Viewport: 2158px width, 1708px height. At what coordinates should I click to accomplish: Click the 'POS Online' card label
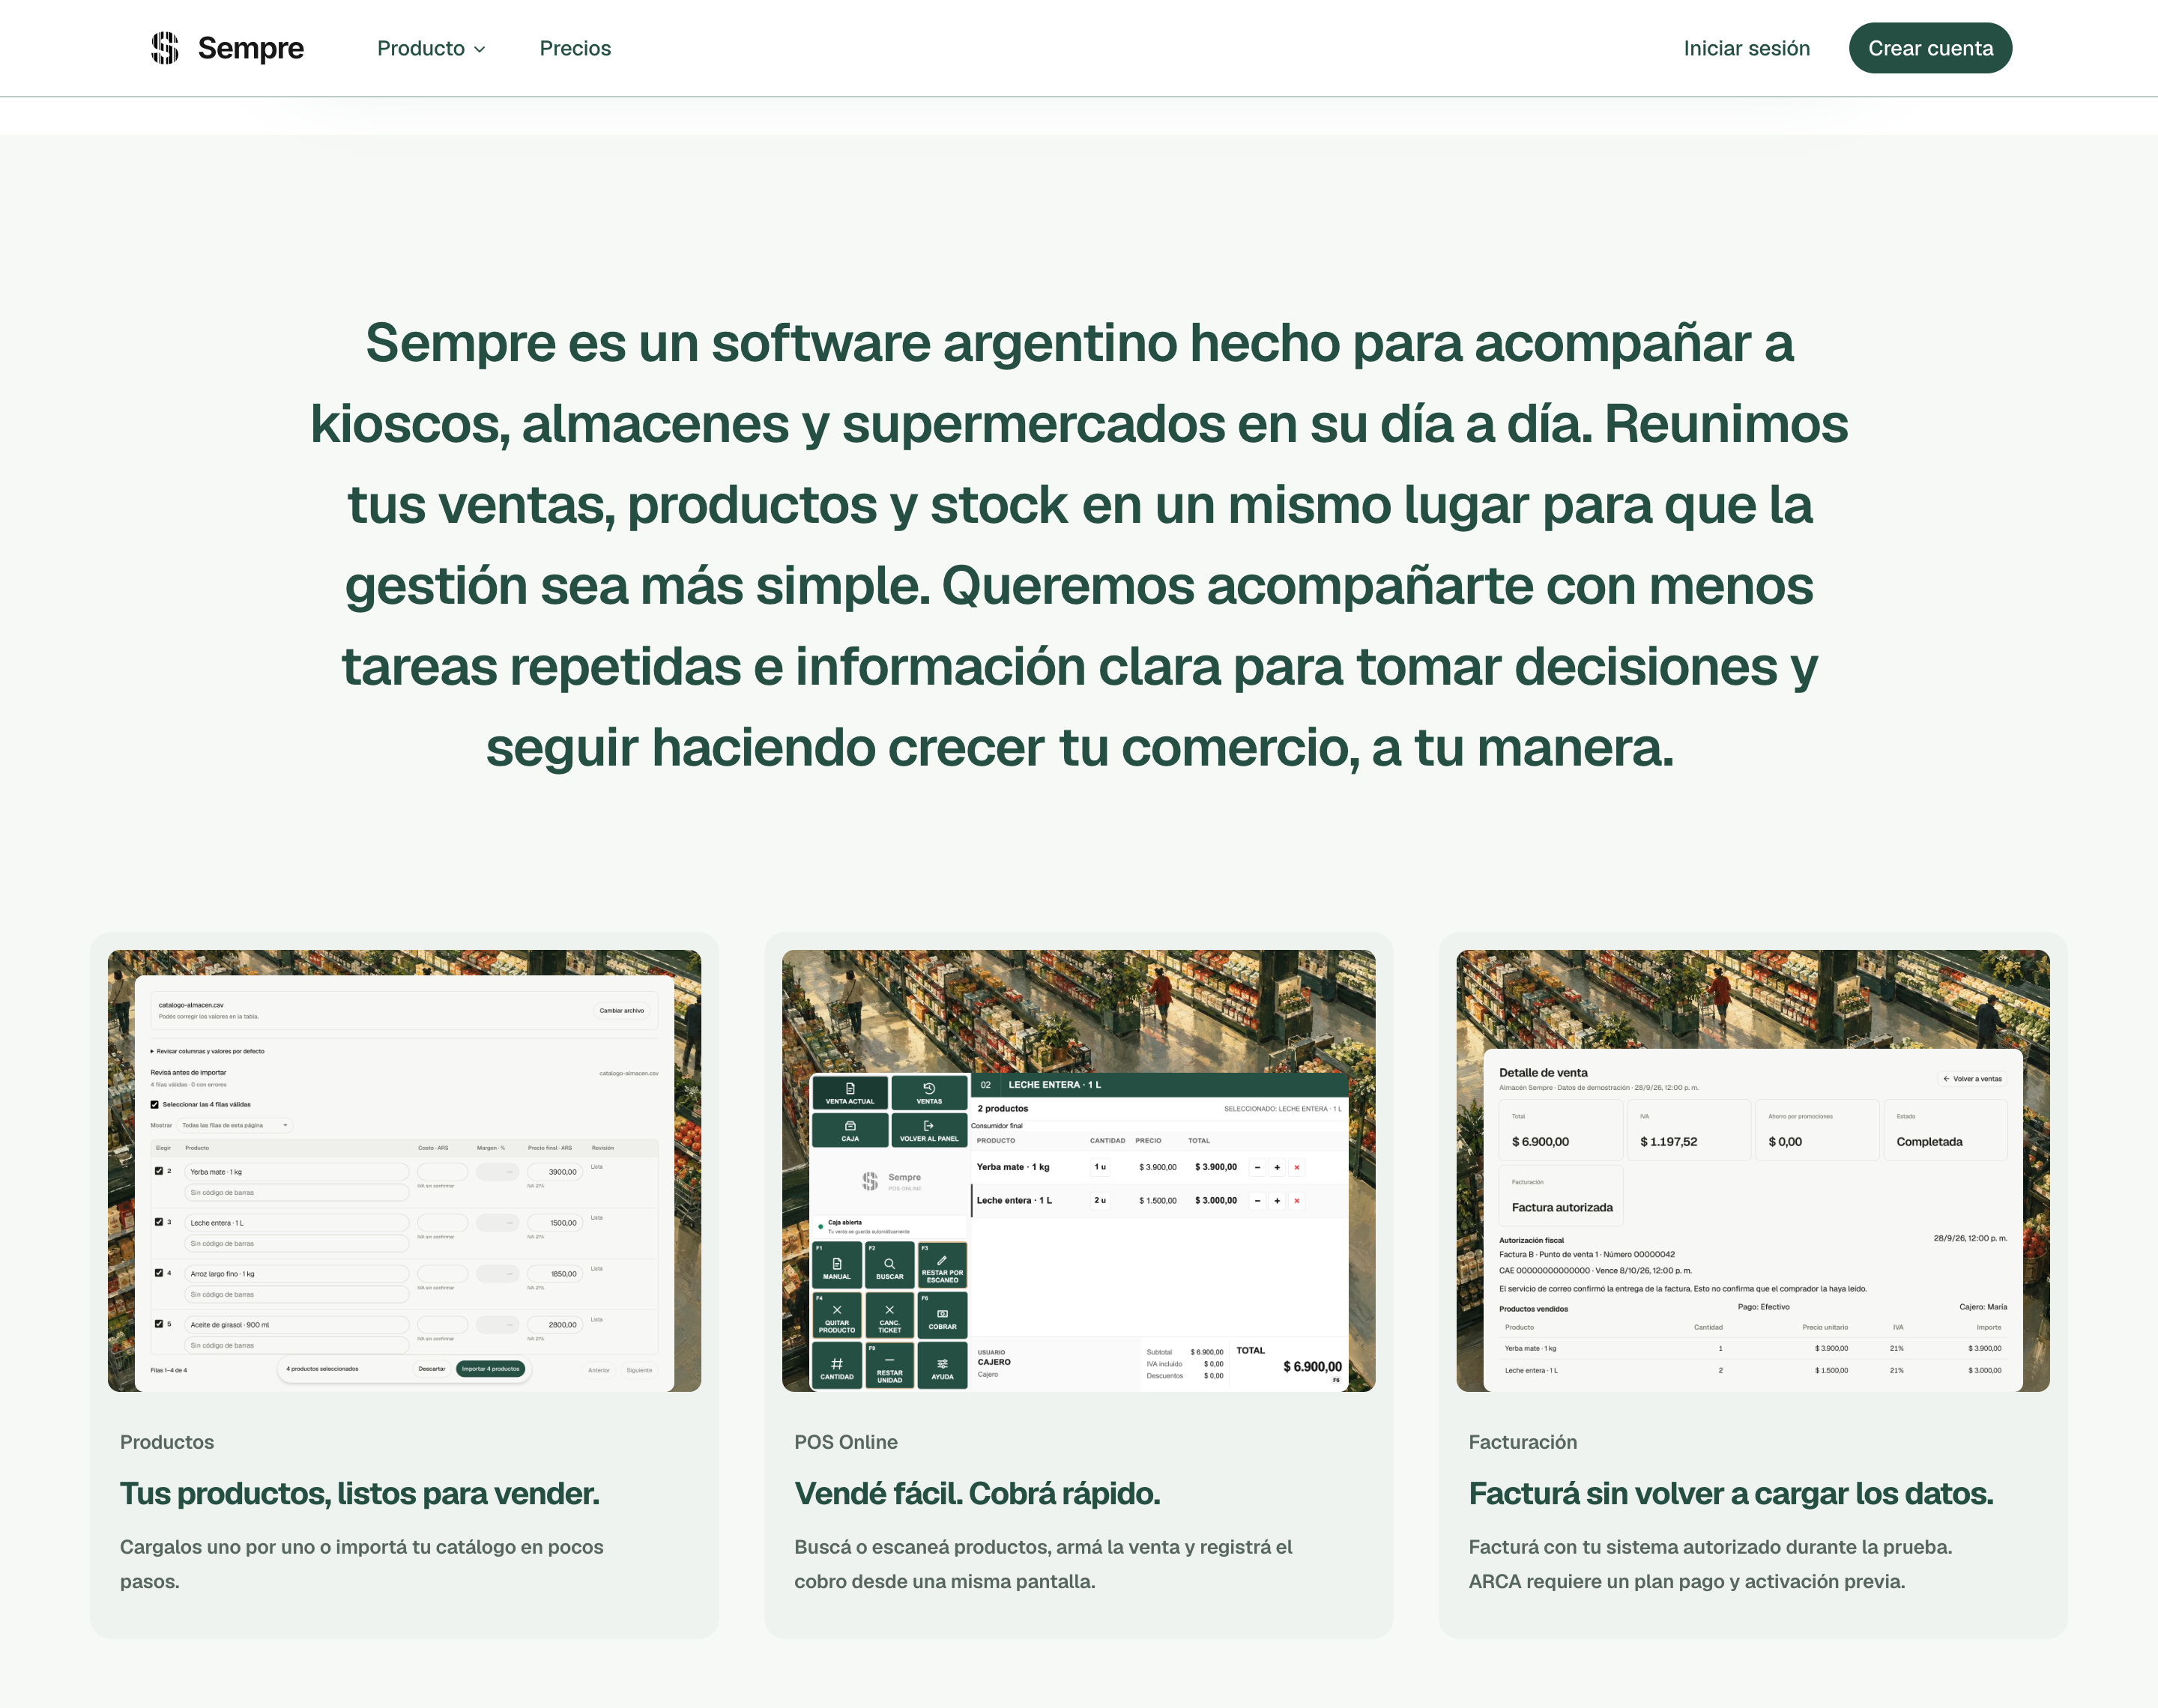[846, 1442]
